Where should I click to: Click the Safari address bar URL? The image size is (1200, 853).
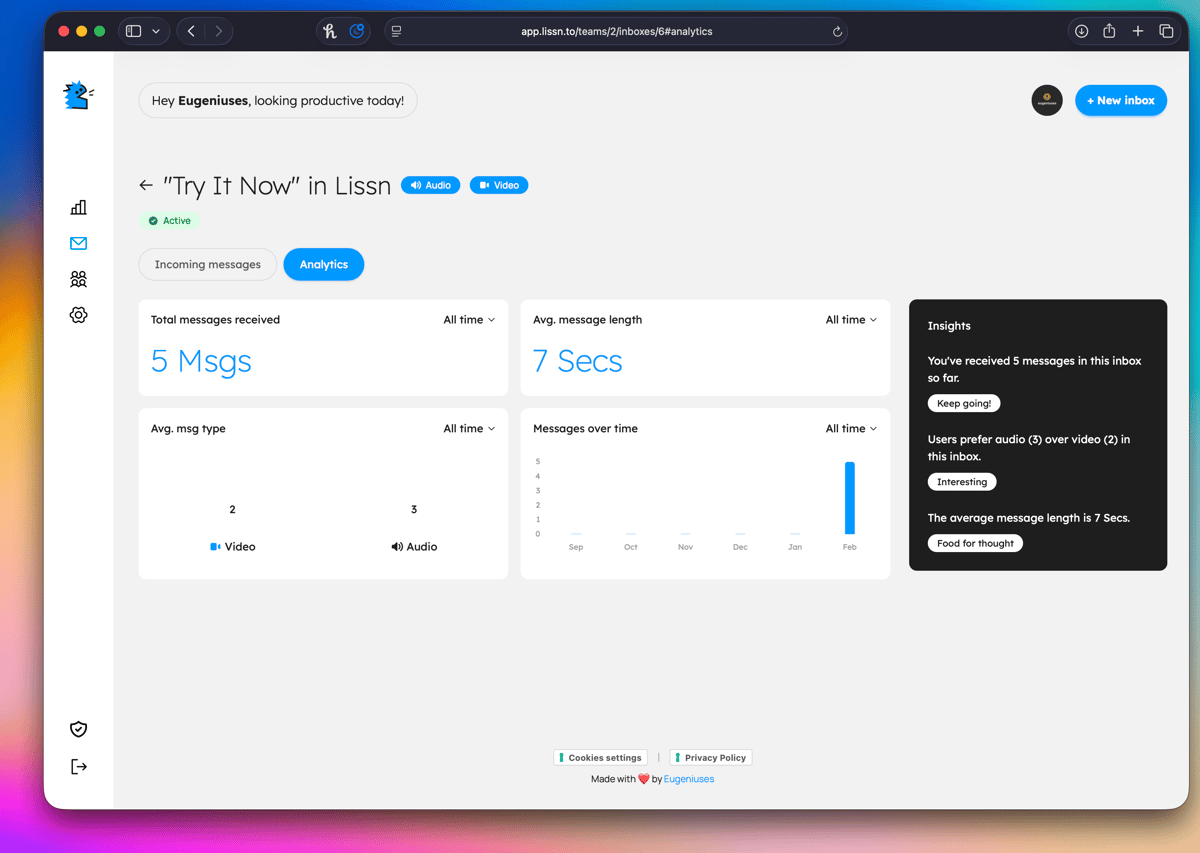(x=617, y=31)
